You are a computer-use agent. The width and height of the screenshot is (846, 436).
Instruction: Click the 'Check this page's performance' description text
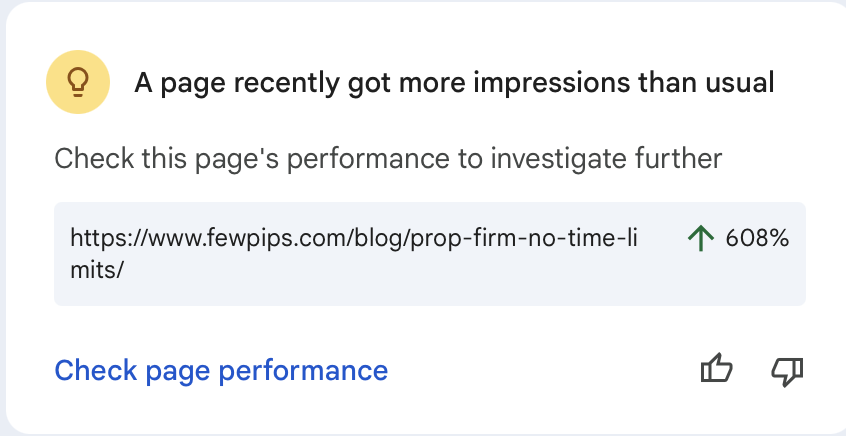[388, 159]
